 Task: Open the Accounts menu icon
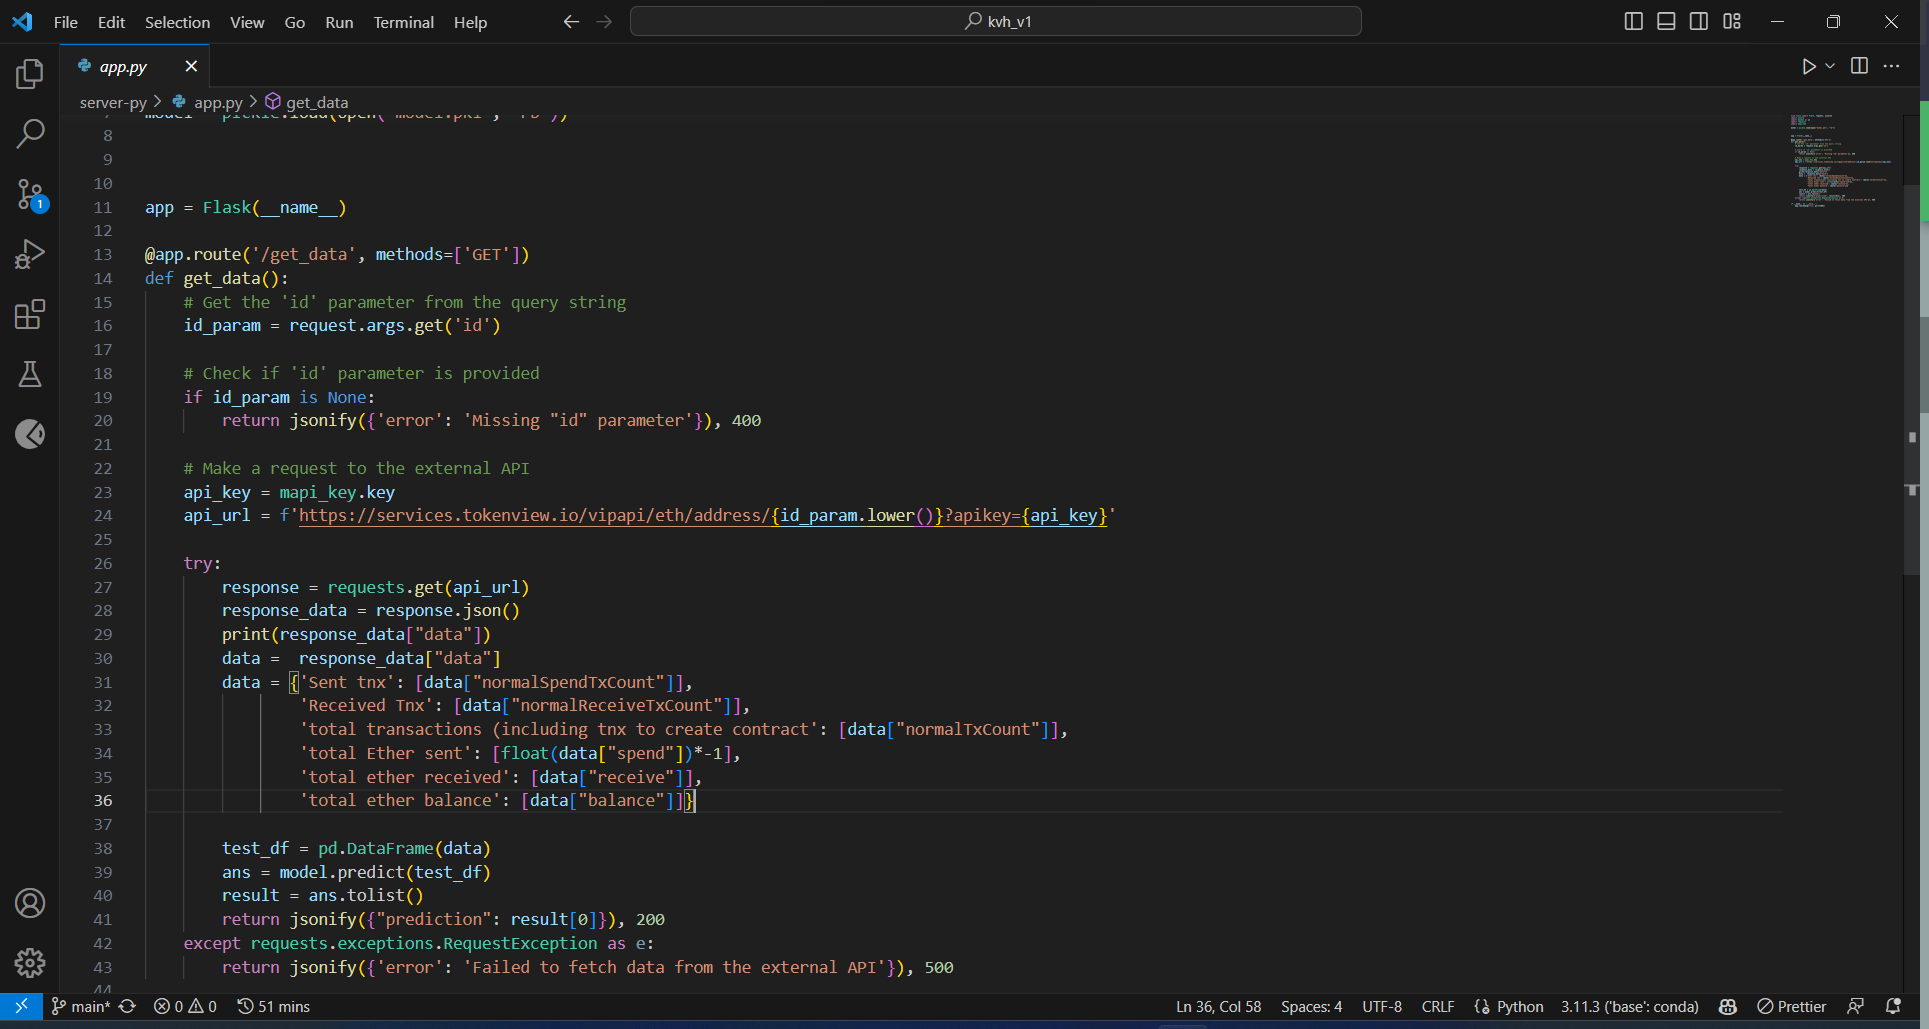coord(30,903)
